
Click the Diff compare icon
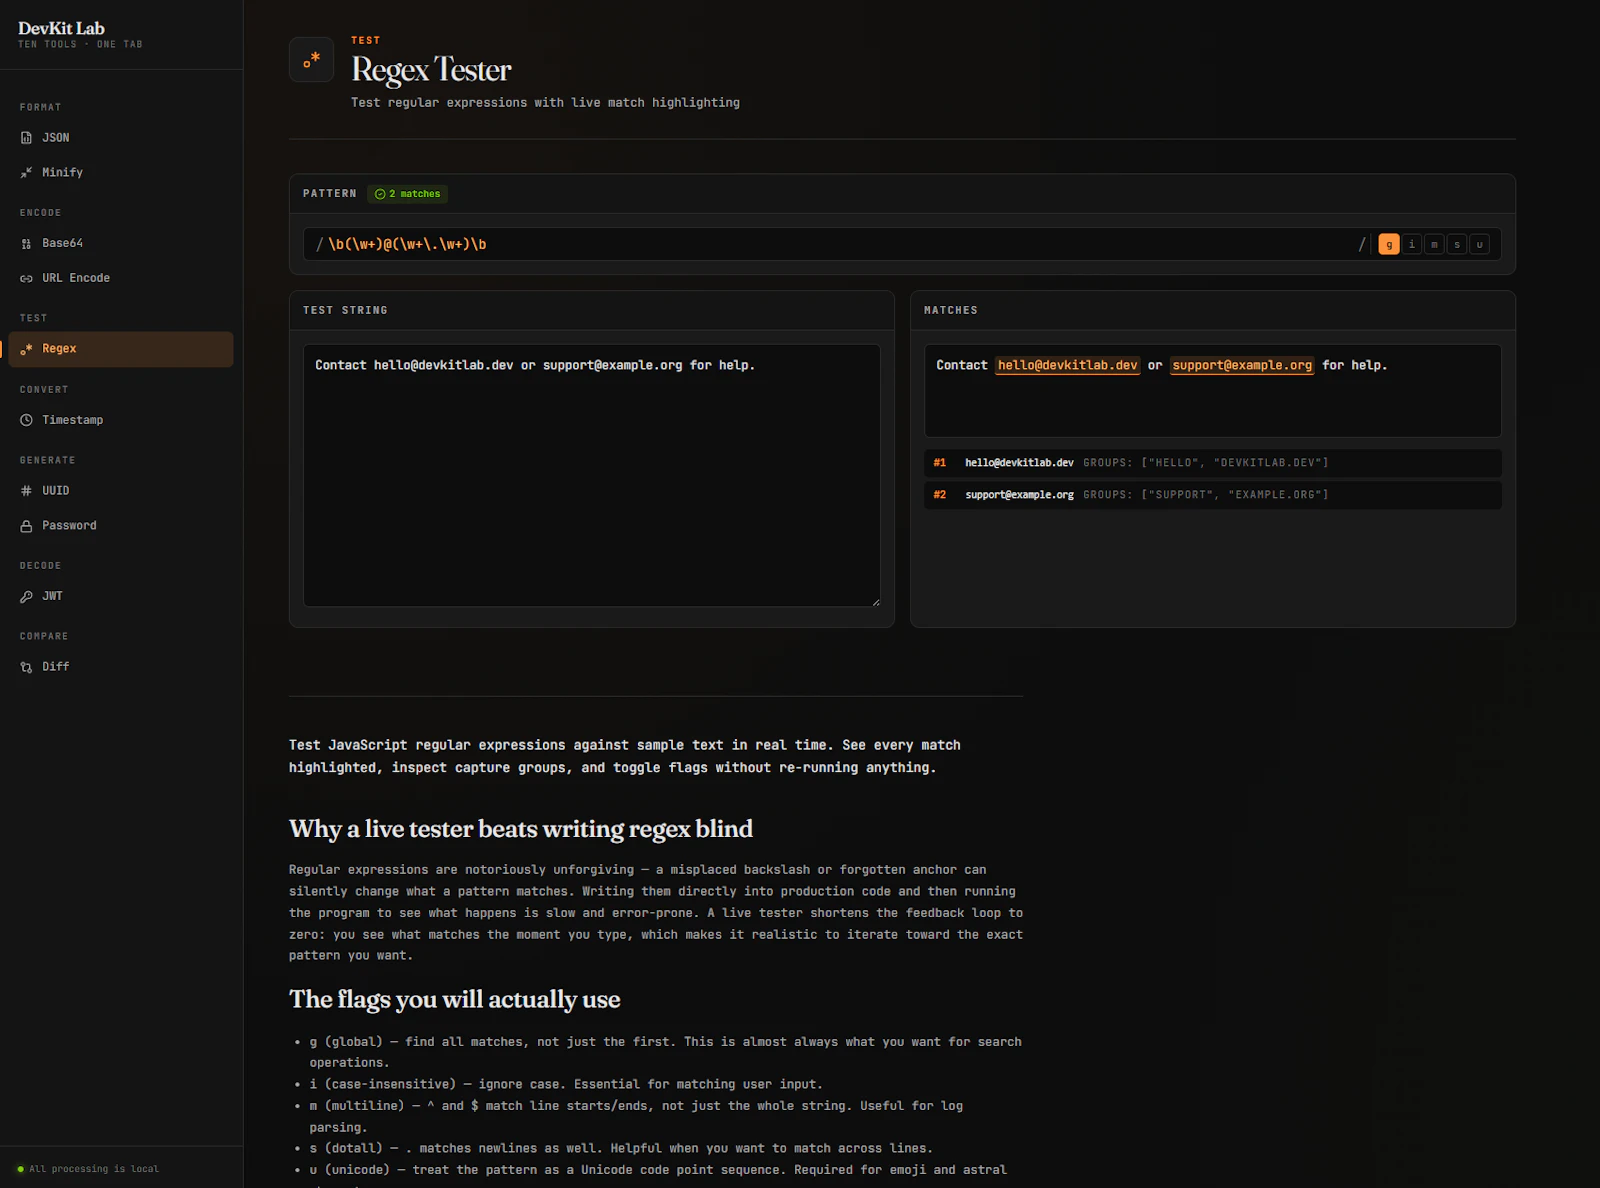tap(26, 667)
